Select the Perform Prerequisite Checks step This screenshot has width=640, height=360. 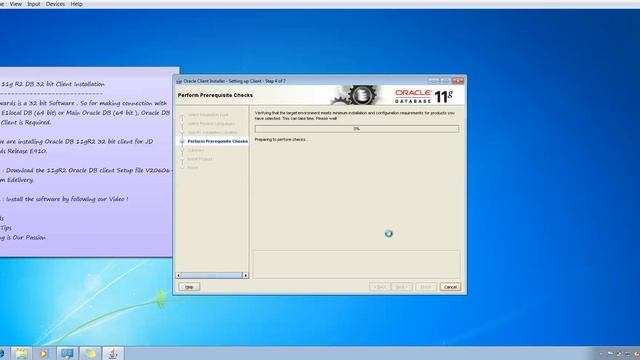coord(218,141)
